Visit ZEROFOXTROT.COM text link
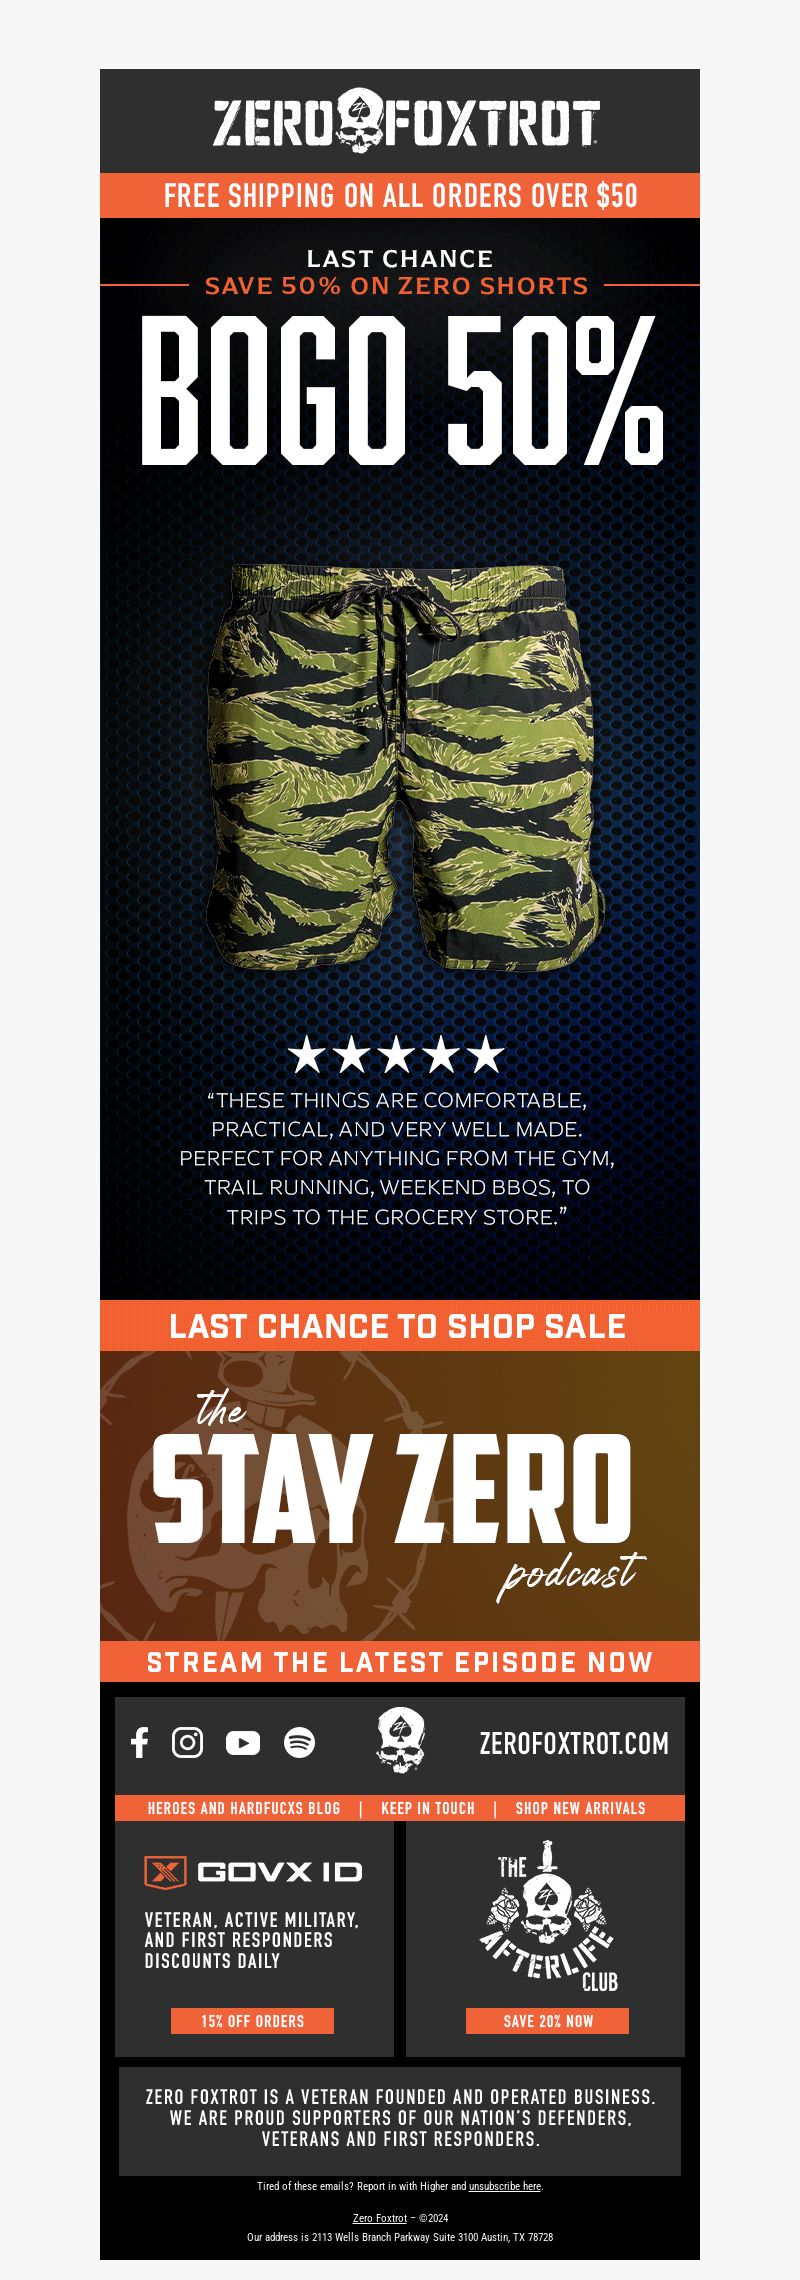800x2280 pixels. [x=574, y=1743]
